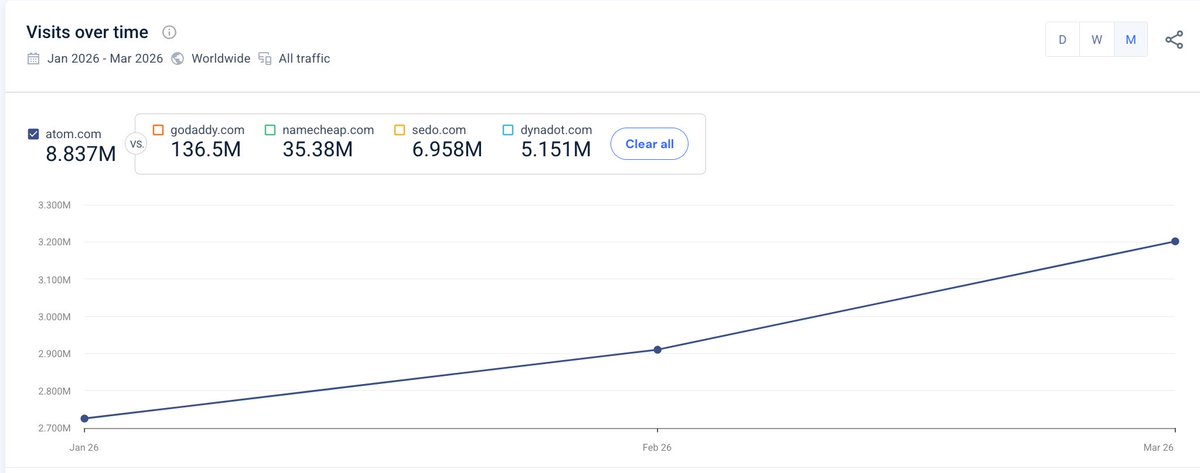Click the Jan 26 x-axis label

tap(84, 448)
